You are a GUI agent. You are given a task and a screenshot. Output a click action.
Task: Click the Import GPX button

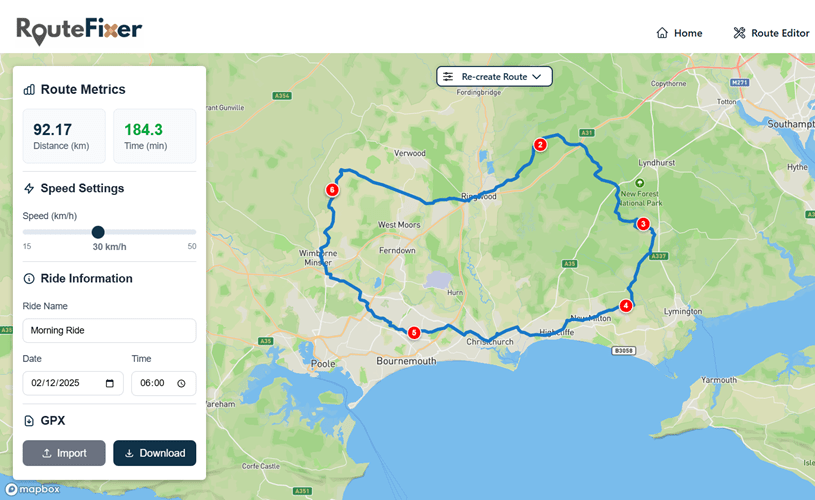click(64, 453)
